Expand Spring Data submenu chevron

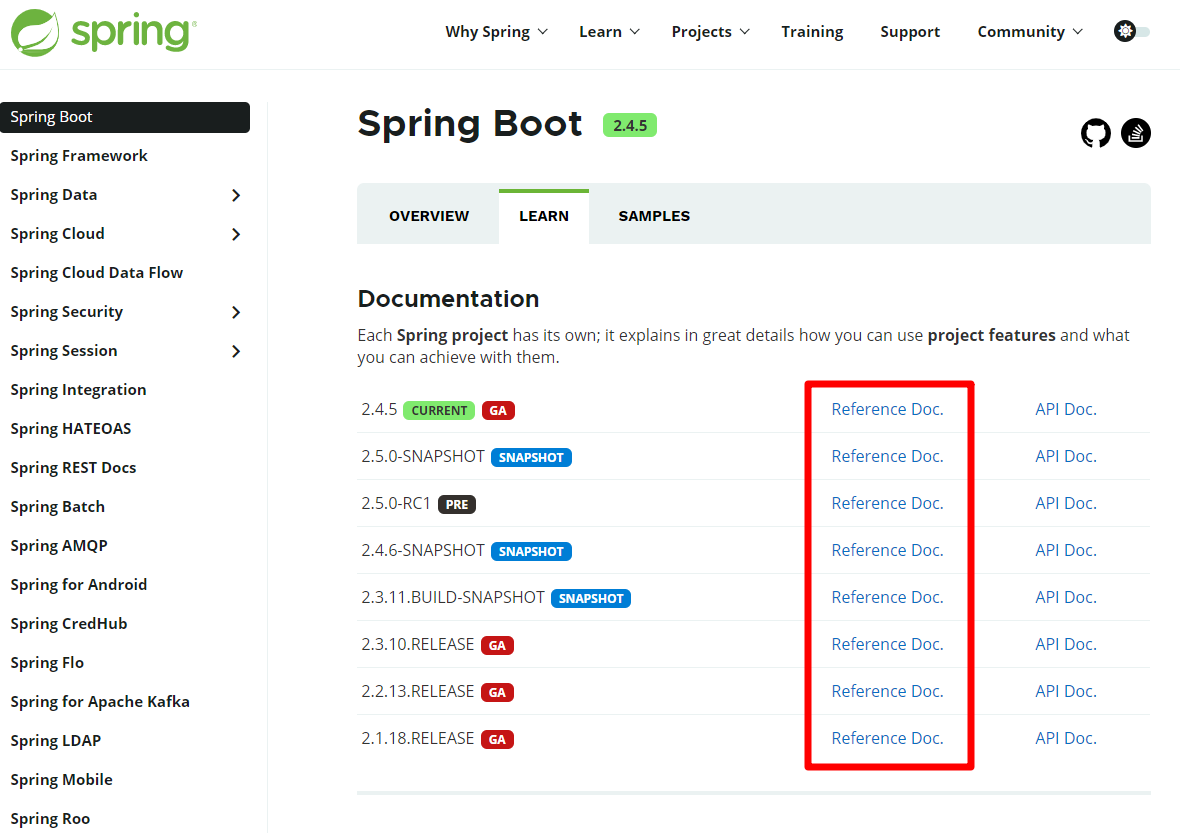coord(236,195)
